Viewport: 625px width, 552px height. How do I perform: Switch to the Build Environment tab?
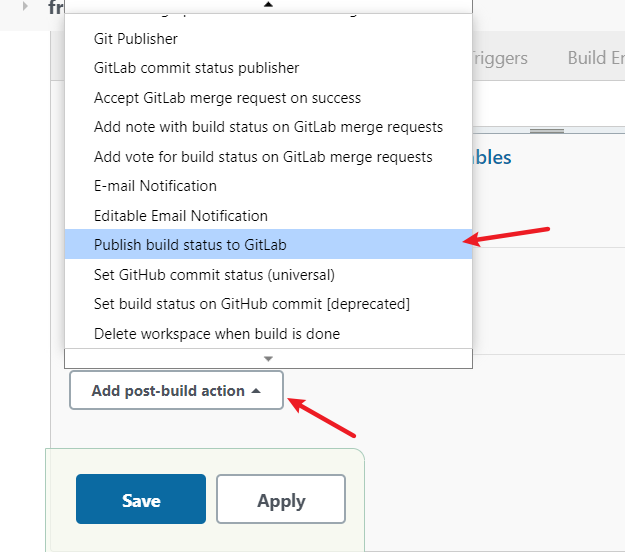point(596,58)
